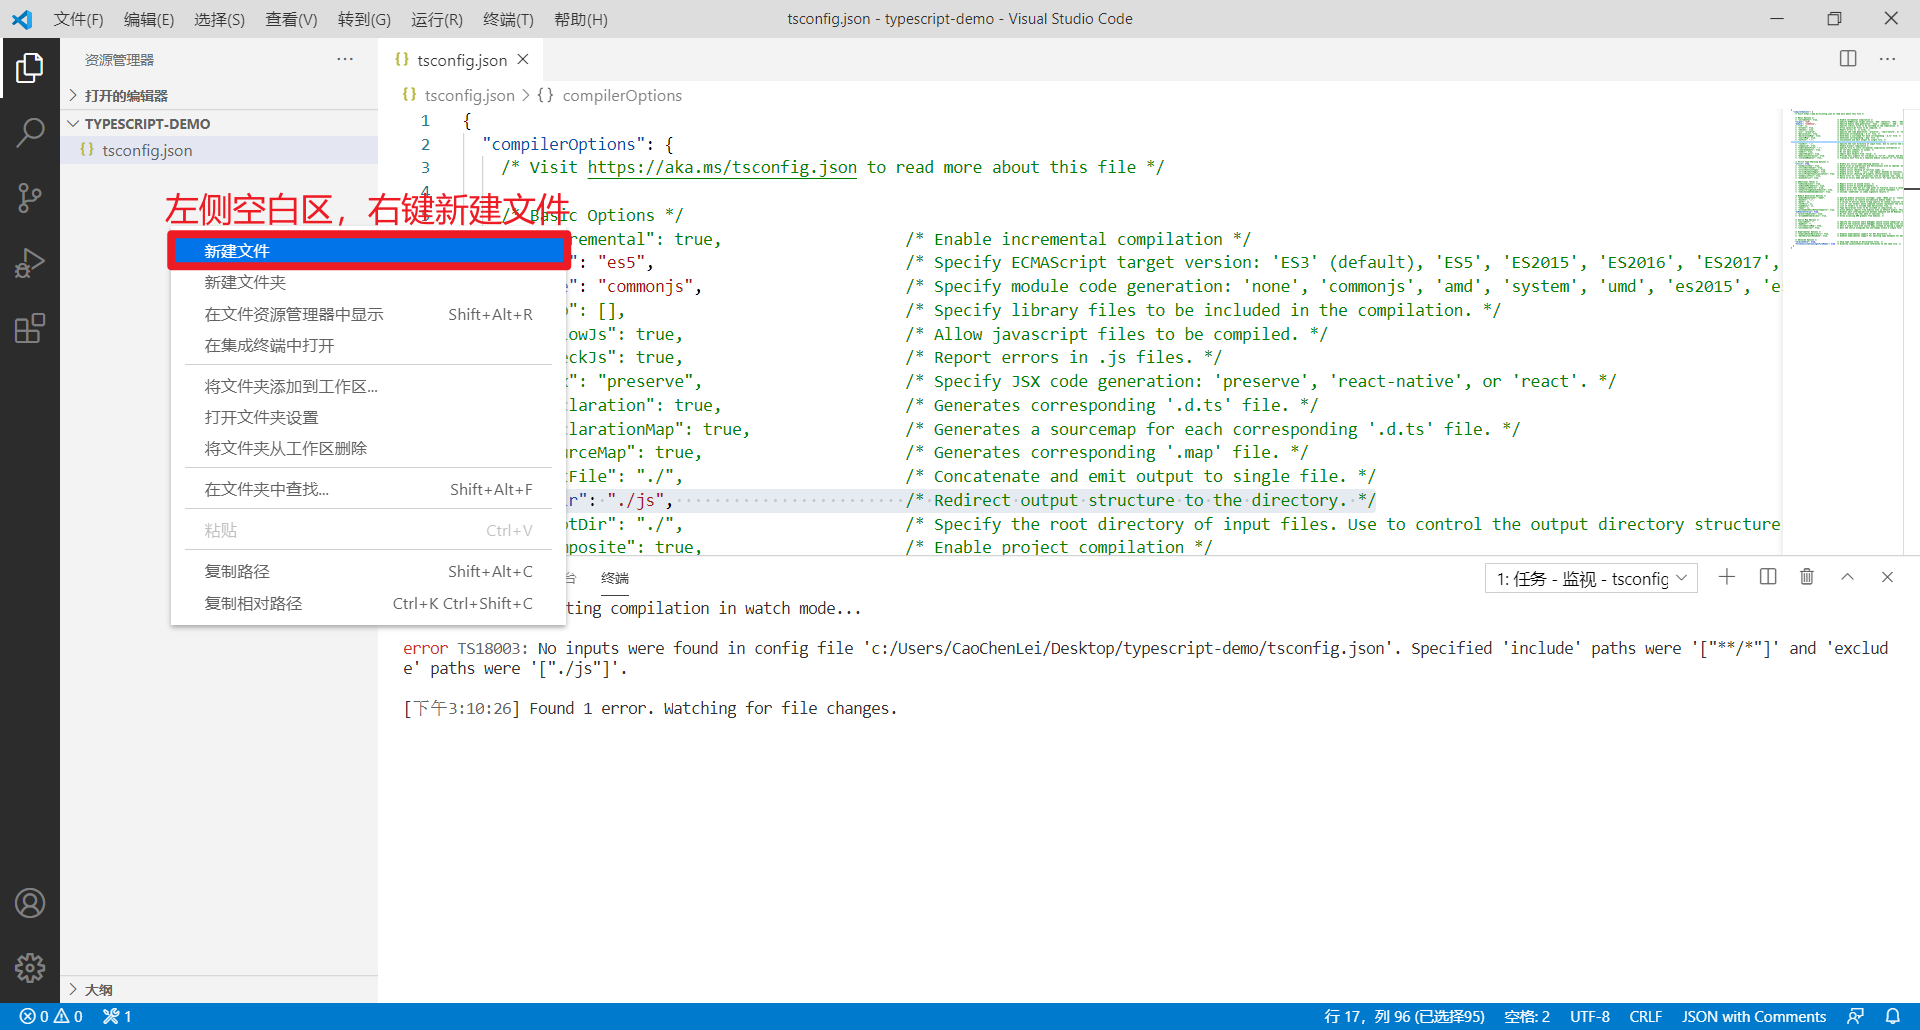Click the UTF-8 encoding selector

click(1590, 1016)
